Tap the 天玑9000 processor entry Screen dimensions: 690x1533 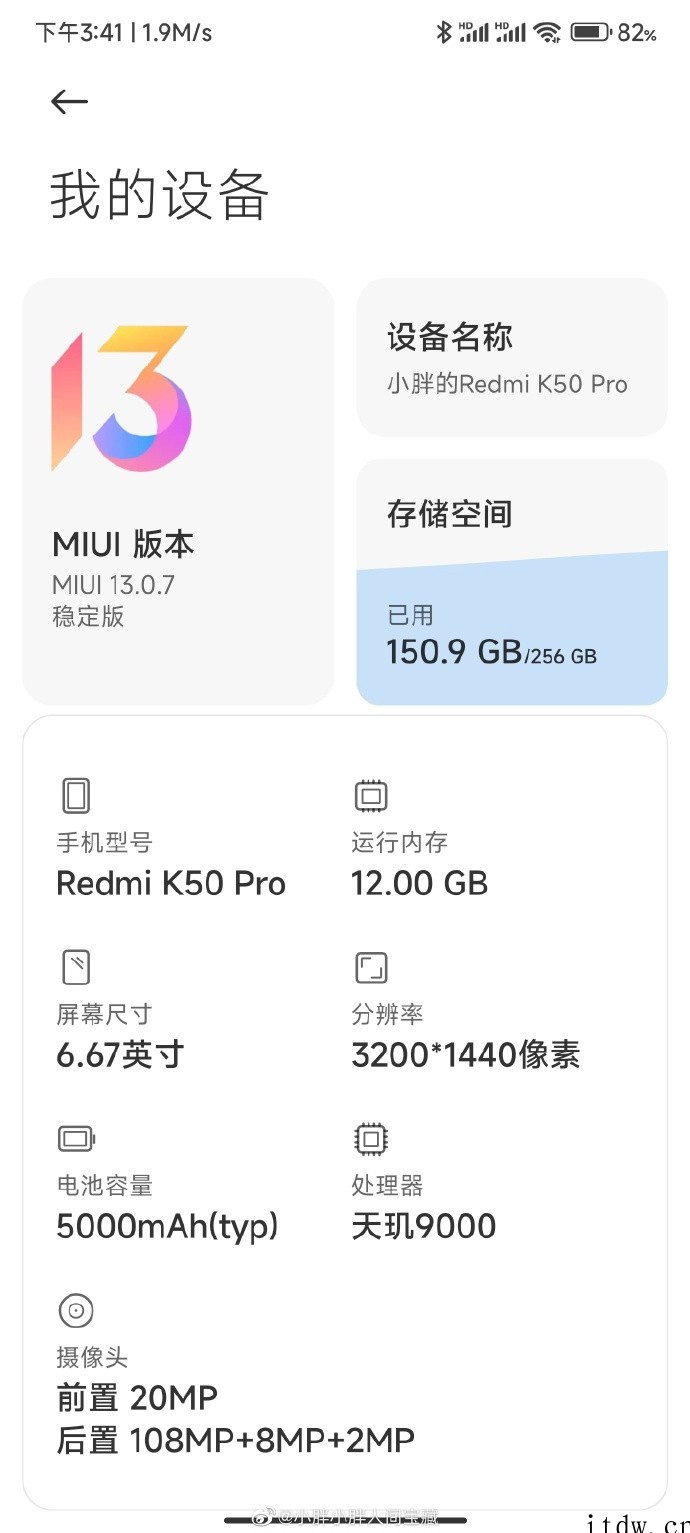click(423, 1226)
